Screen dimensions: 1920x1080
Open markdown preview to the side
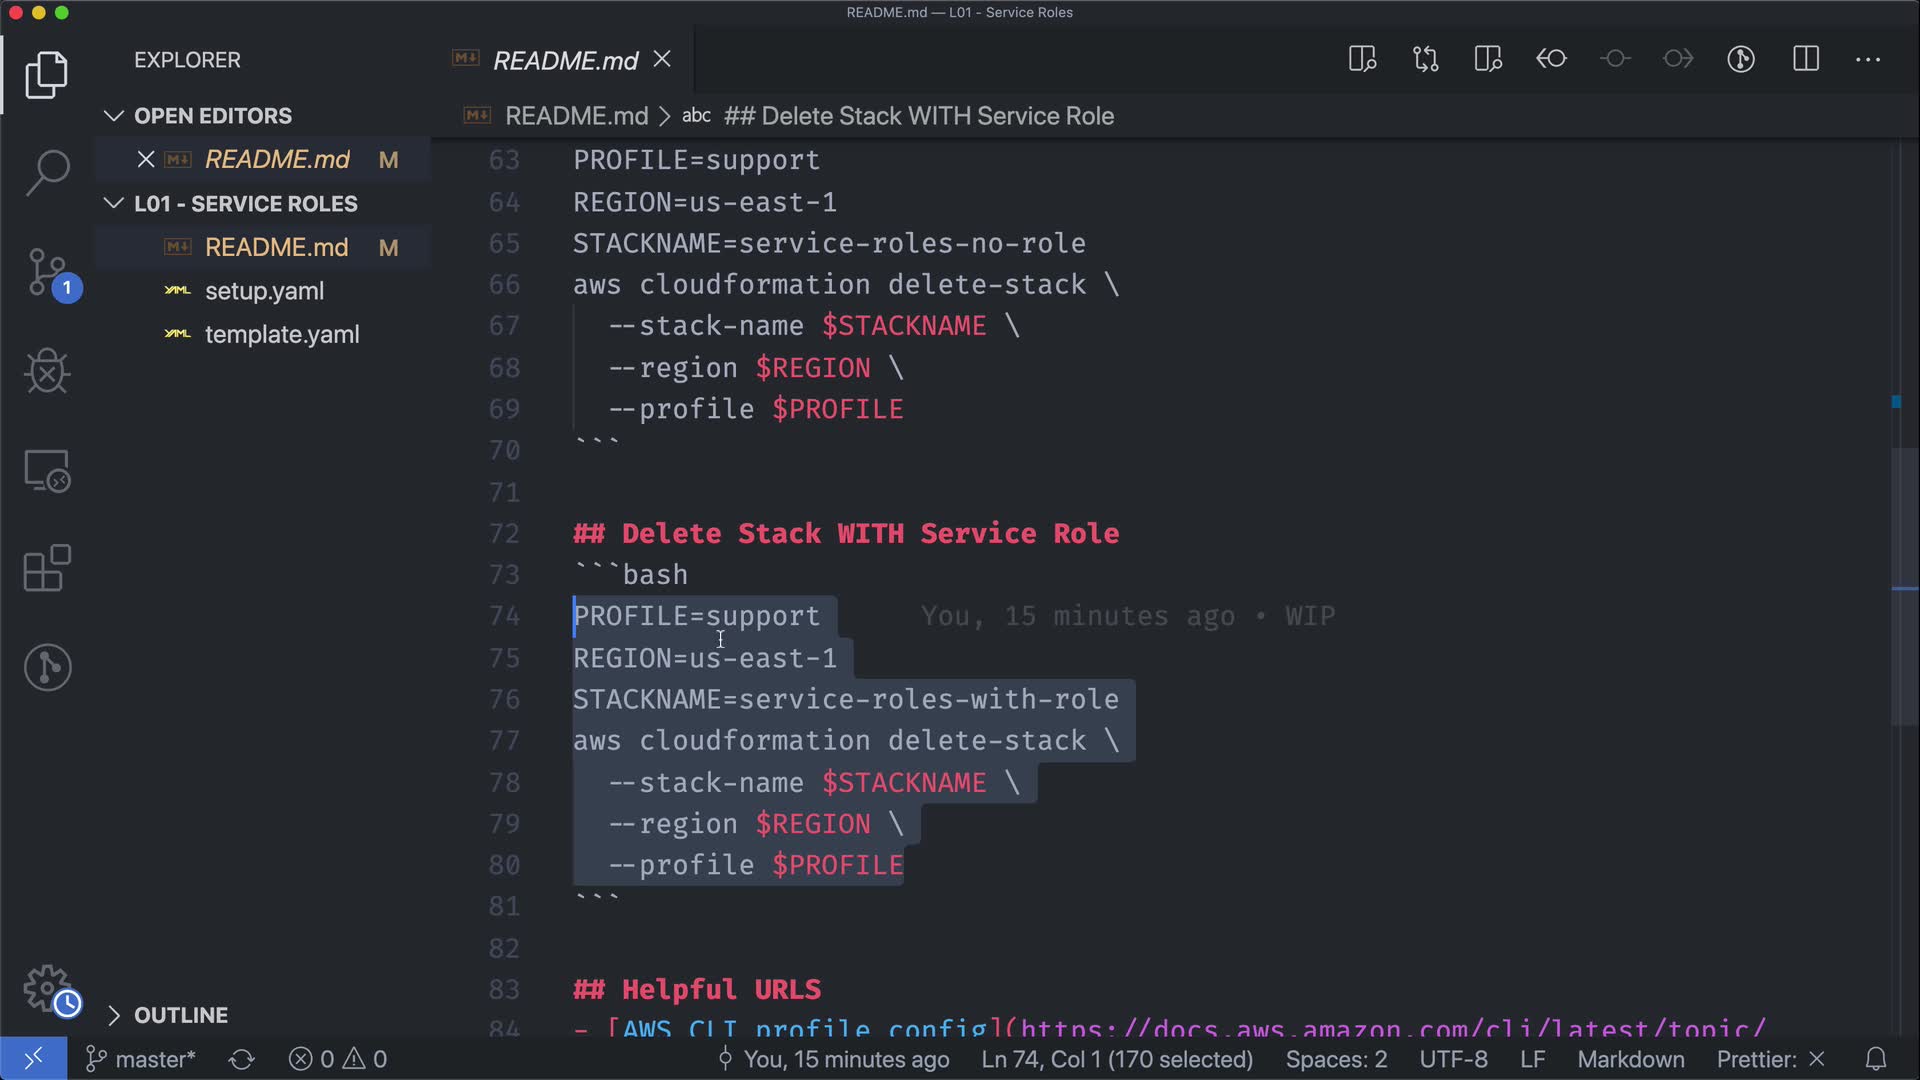coord(1362,59)
